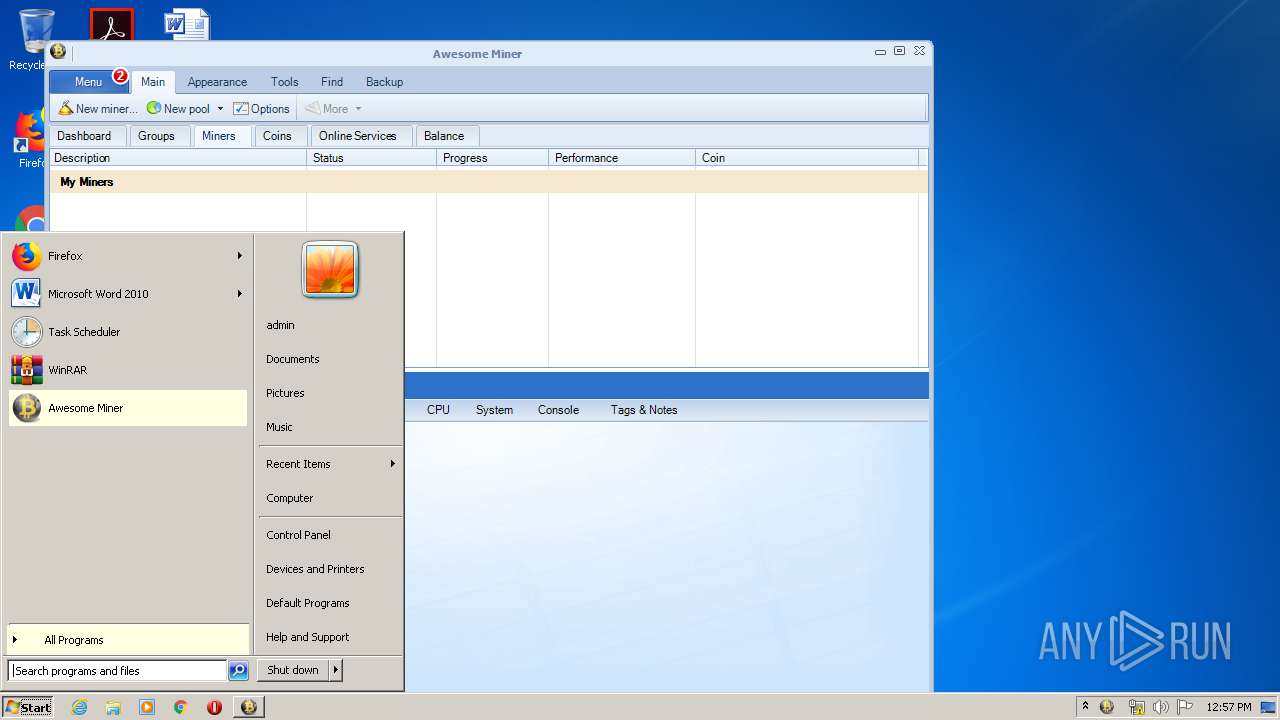Select the Awesome Miner taskbar button

(x=249, y=707)
